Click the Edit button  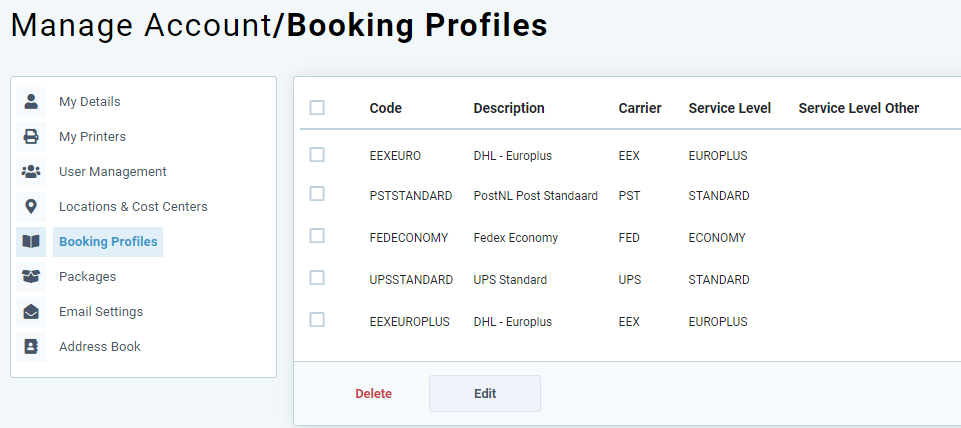pyautogui.click(x=485, y=394)
